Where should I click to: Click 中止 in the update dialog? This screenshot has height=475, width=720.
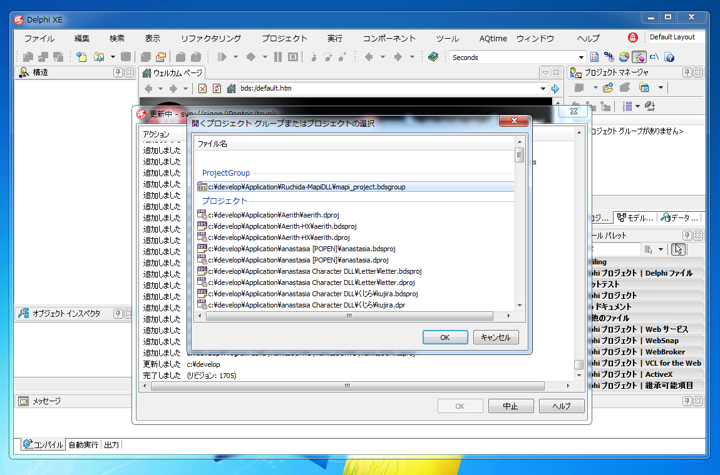point(511,406)
